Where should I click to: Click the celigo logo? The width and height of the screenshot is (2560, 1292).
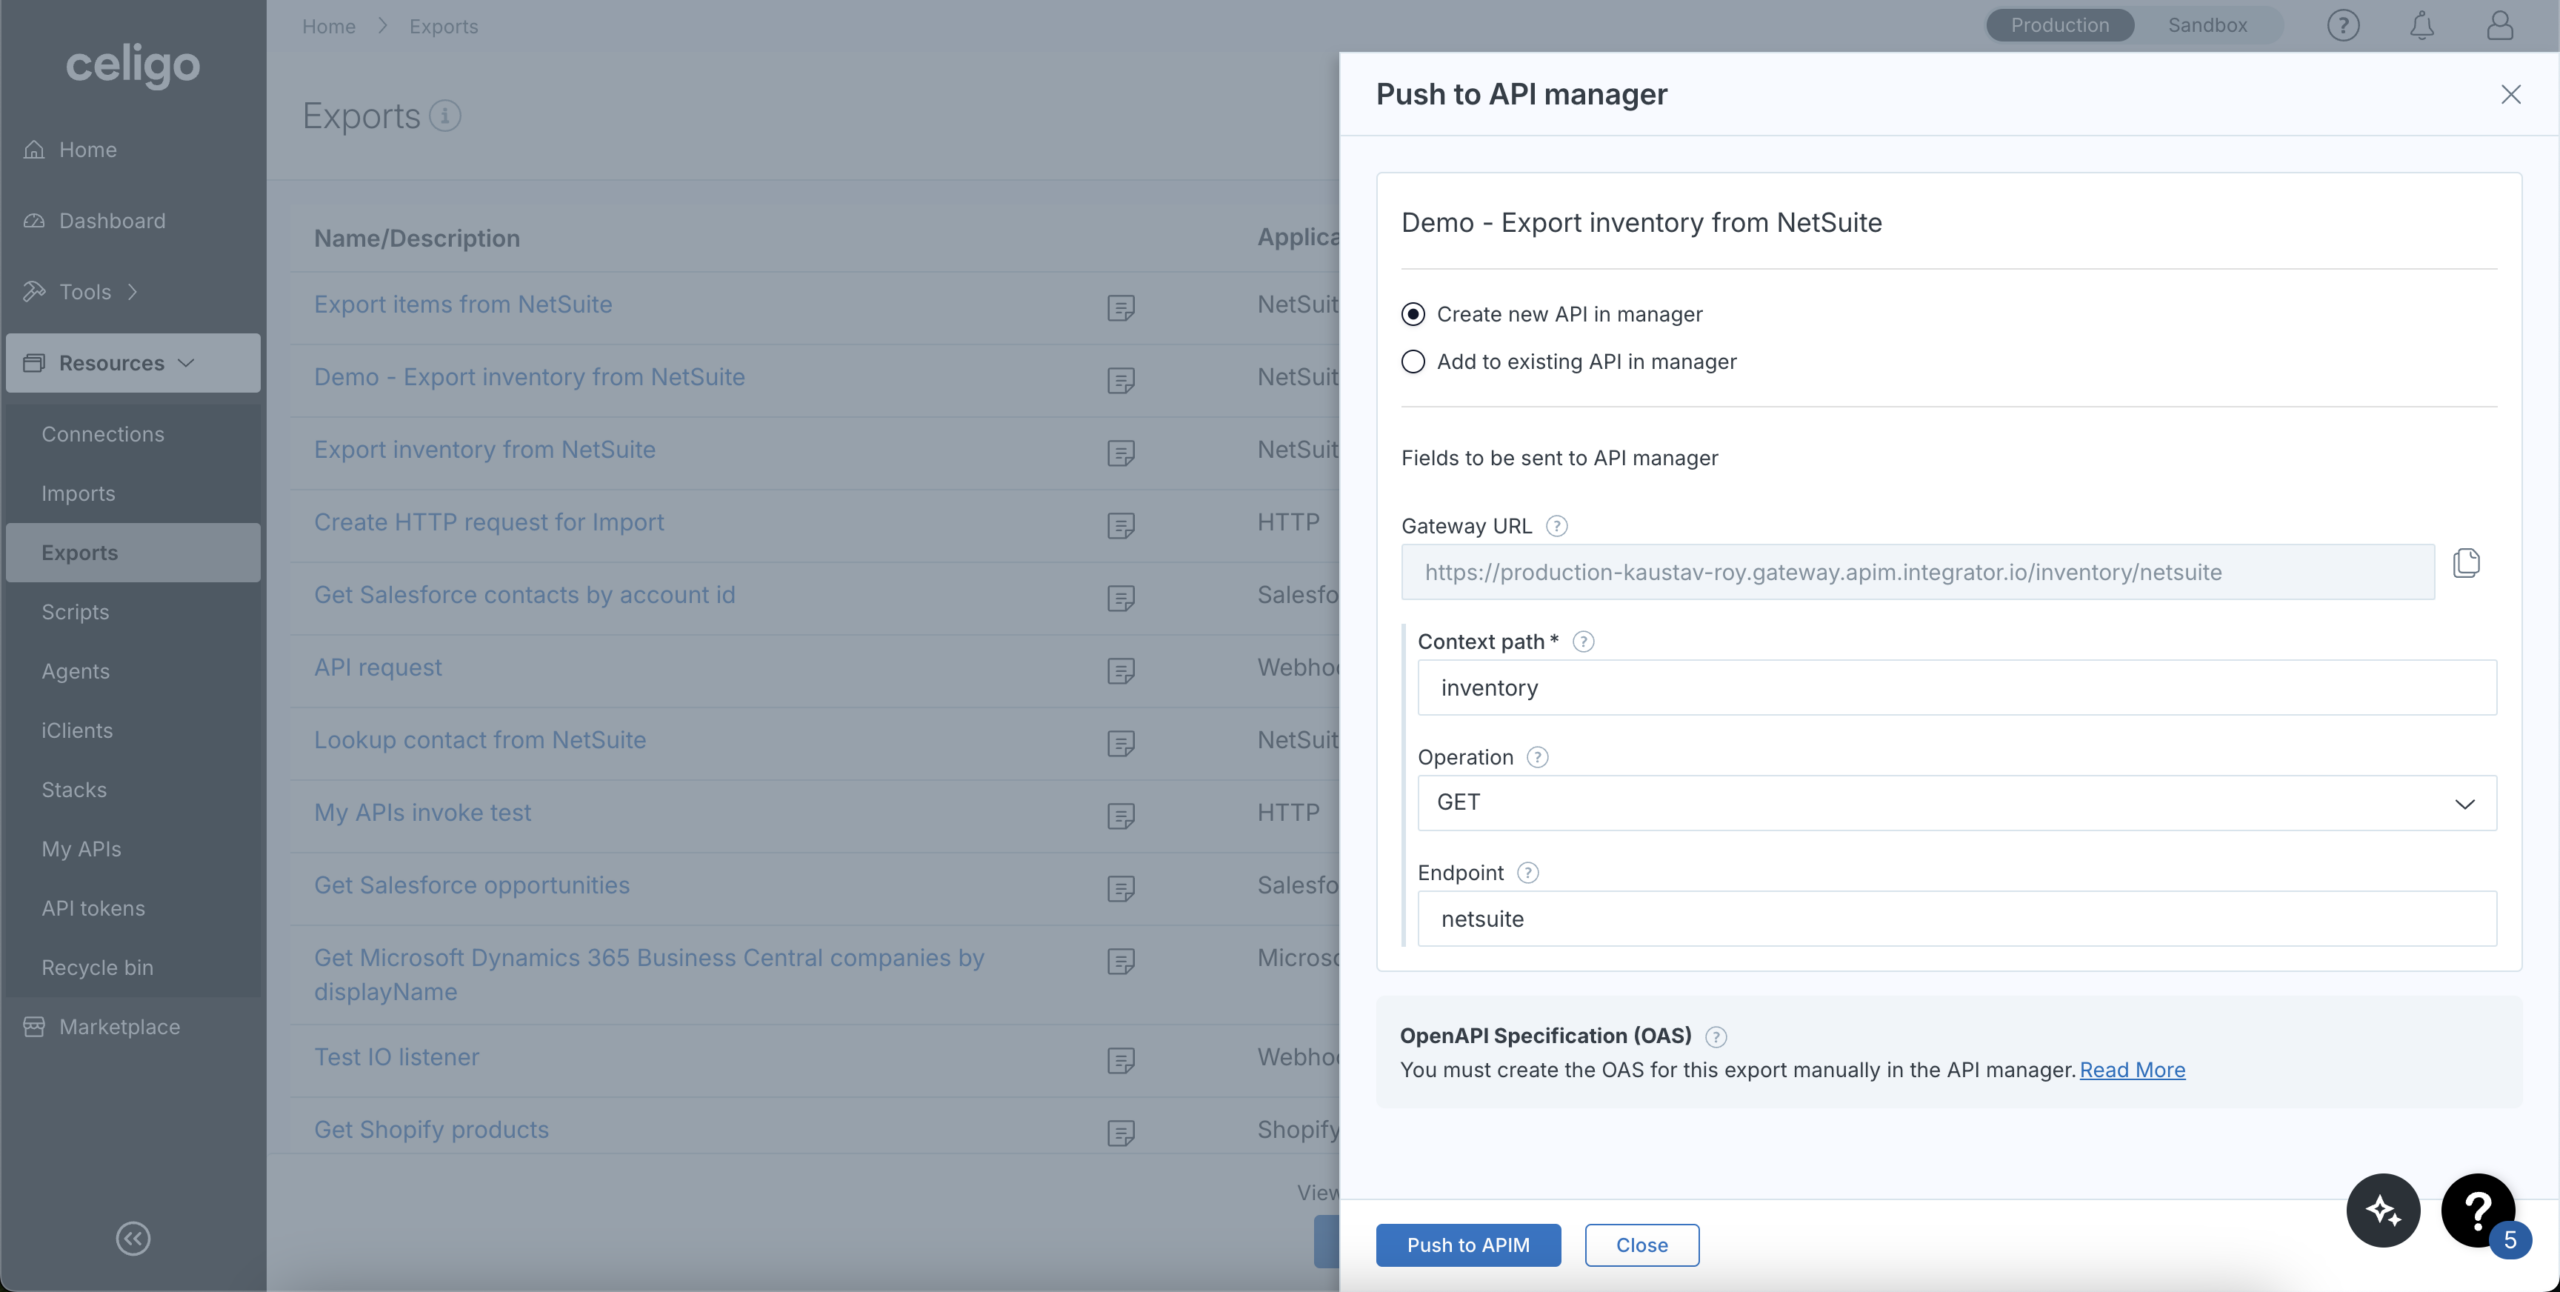pyautogui.click(x=133, y=66)
